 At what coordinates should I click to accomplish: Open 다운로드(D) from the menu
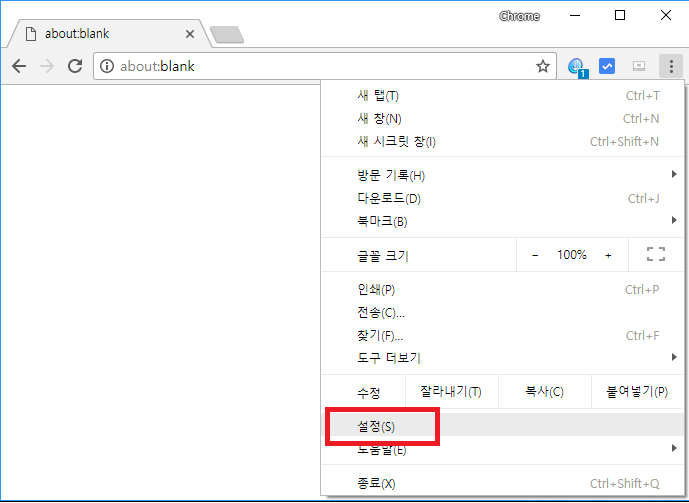pyautogui.click(x=502, y=199)
